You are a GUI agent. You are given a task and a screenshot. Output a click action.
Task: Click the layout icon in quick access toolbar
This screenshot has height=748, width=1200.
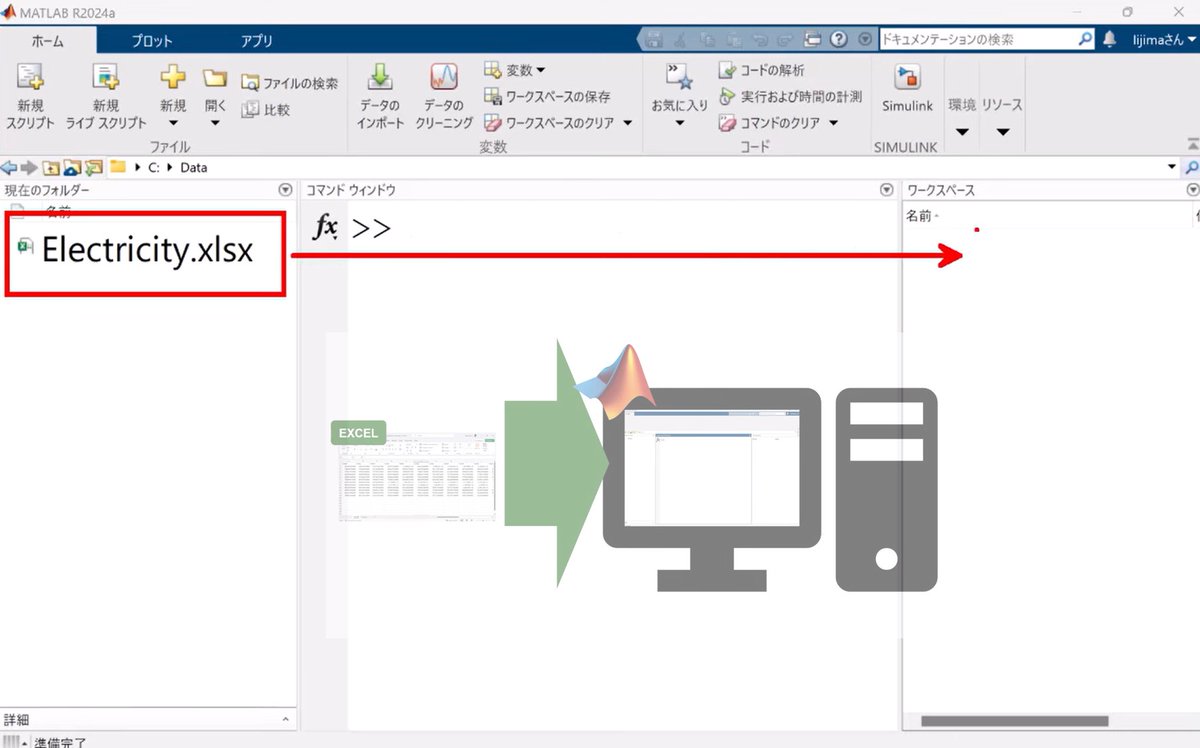813,40
